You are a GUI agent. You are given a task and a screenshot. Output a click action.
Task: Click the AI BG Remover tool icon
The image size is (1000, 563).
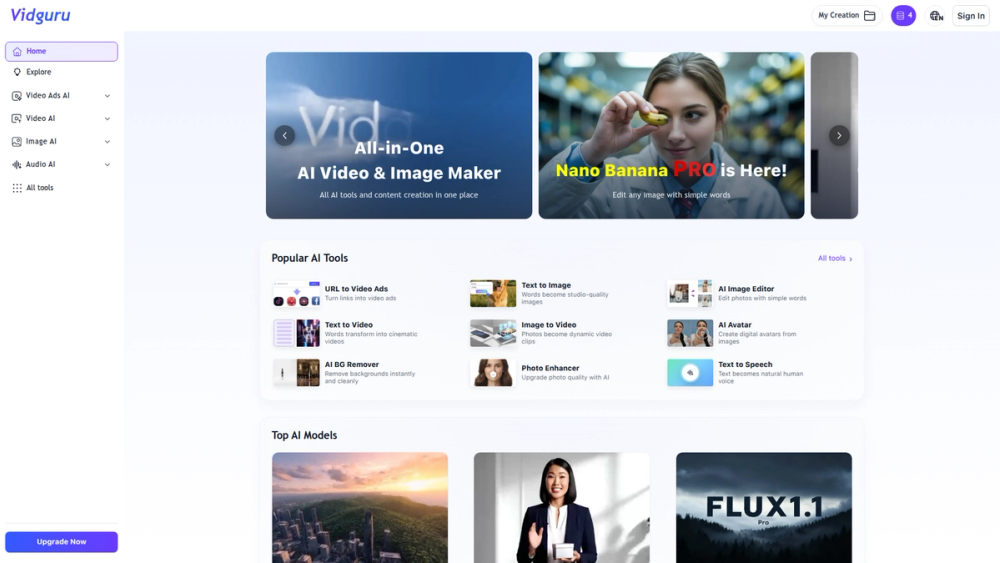[297, 373]
